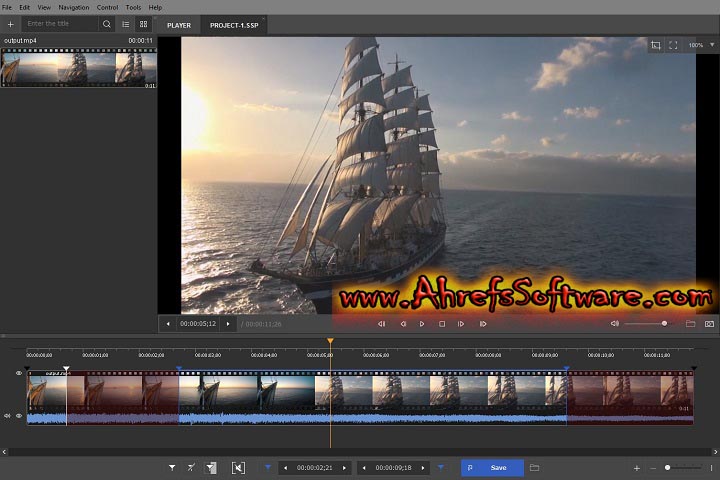This screenshot has width=720, height=480.
Task: Decrease the selection start time 00:00:02;21
Action: (285, 467)
